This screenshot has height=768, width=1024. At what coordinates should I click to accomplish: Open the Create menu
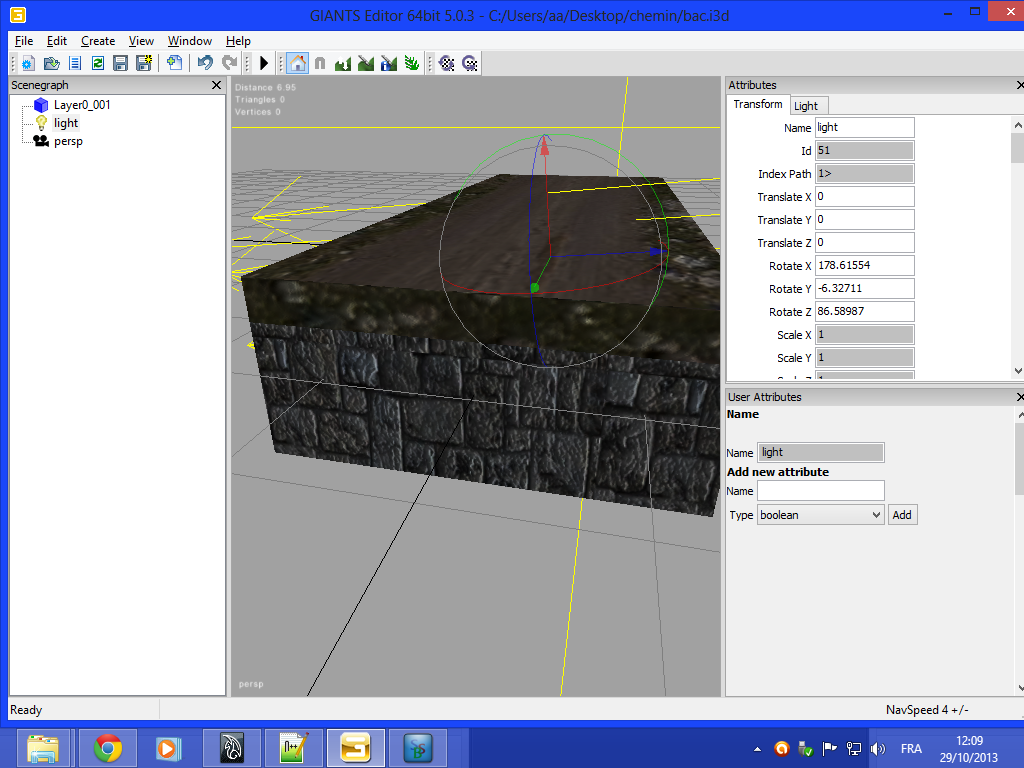98,40
